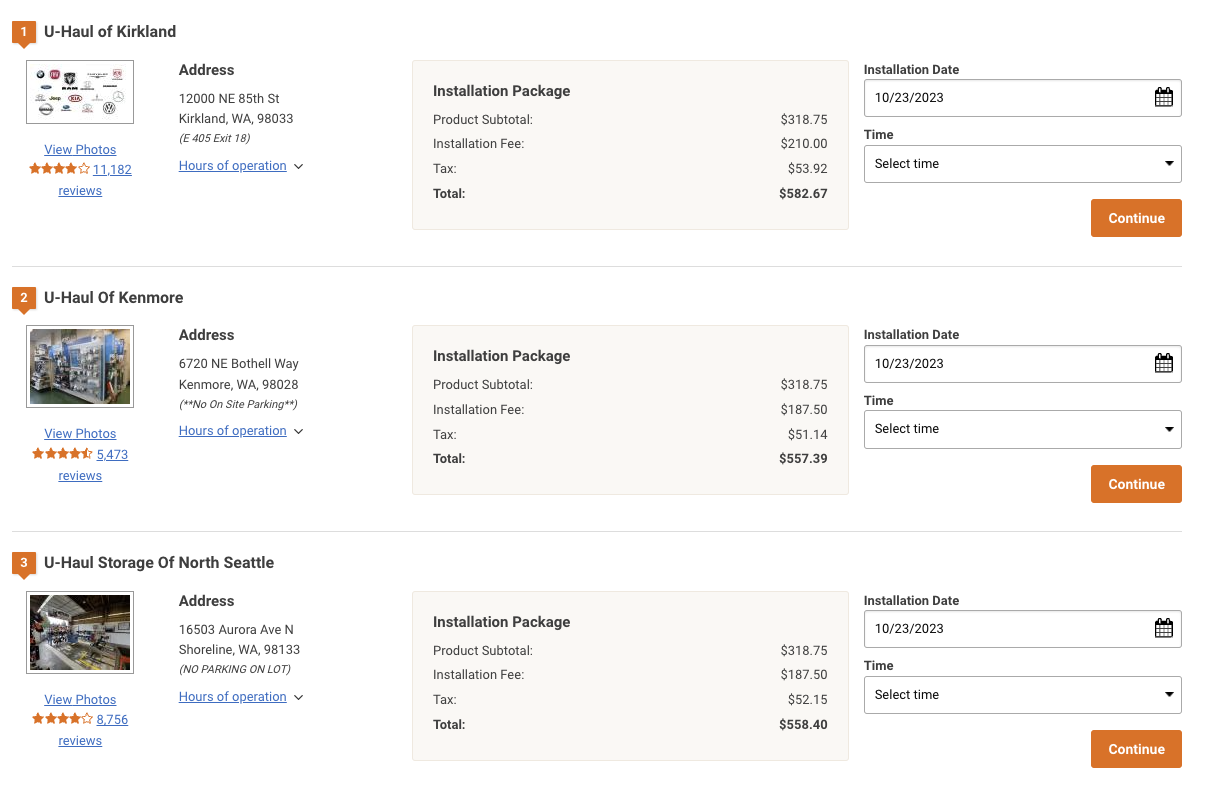The height and width of the screenshot is (788, 1229).
Task: Click the star rating for North Seattle storage
Action: [62, 719]
